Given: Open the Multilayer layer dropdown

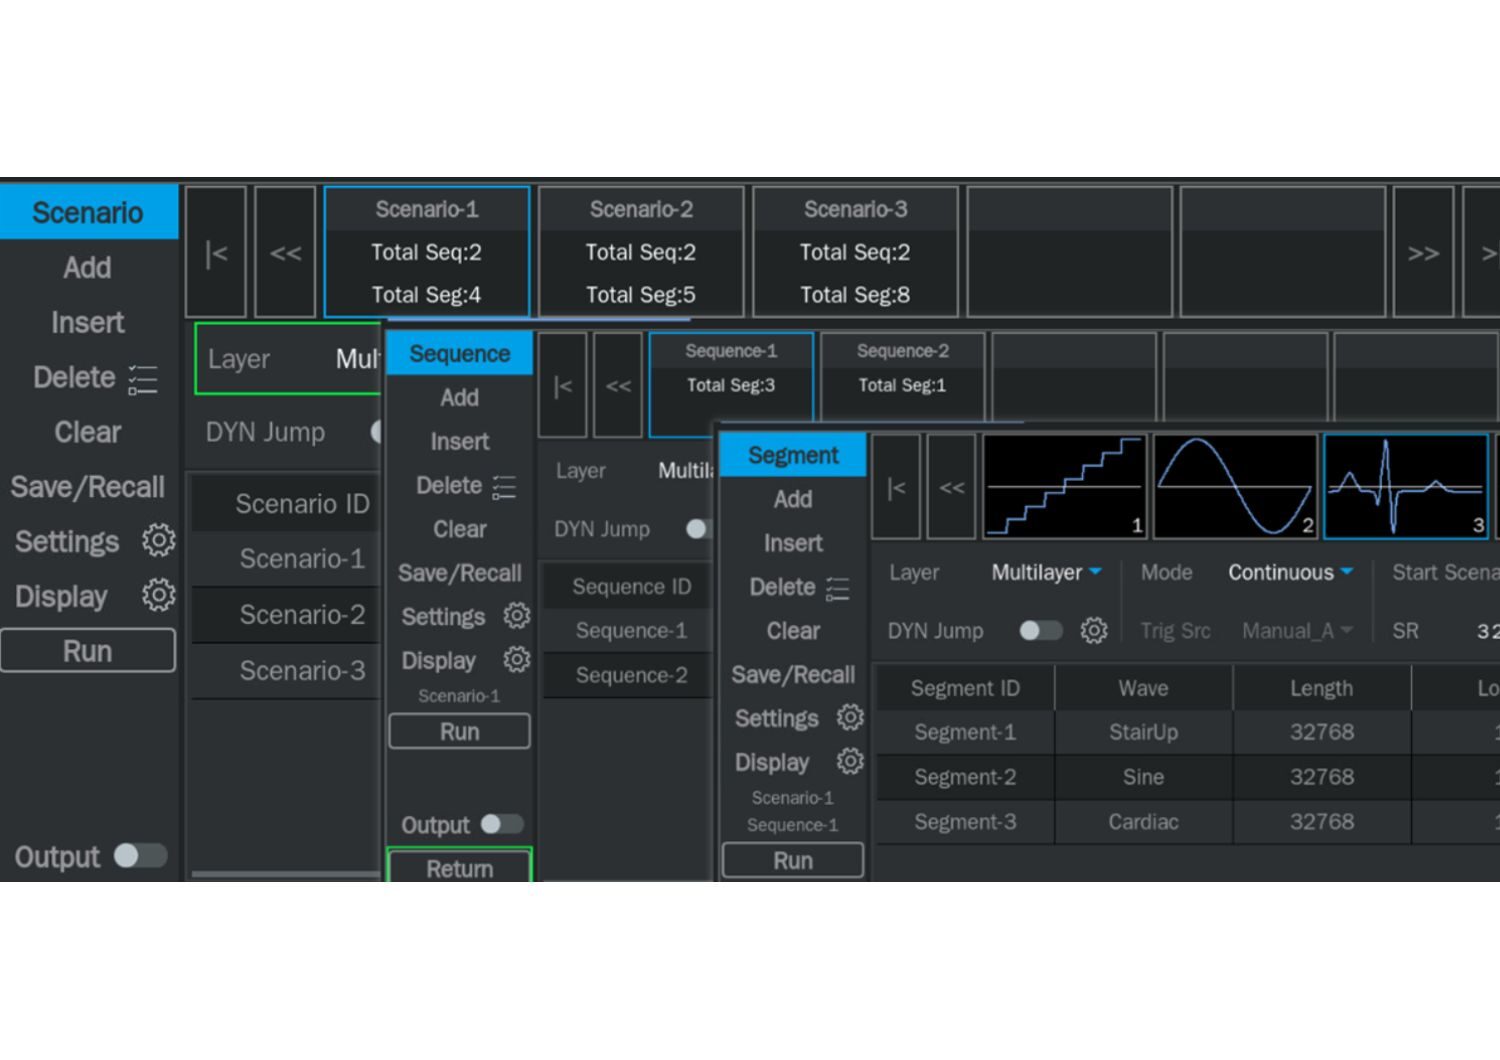Looking at the screenshot, I should 1046,573.
